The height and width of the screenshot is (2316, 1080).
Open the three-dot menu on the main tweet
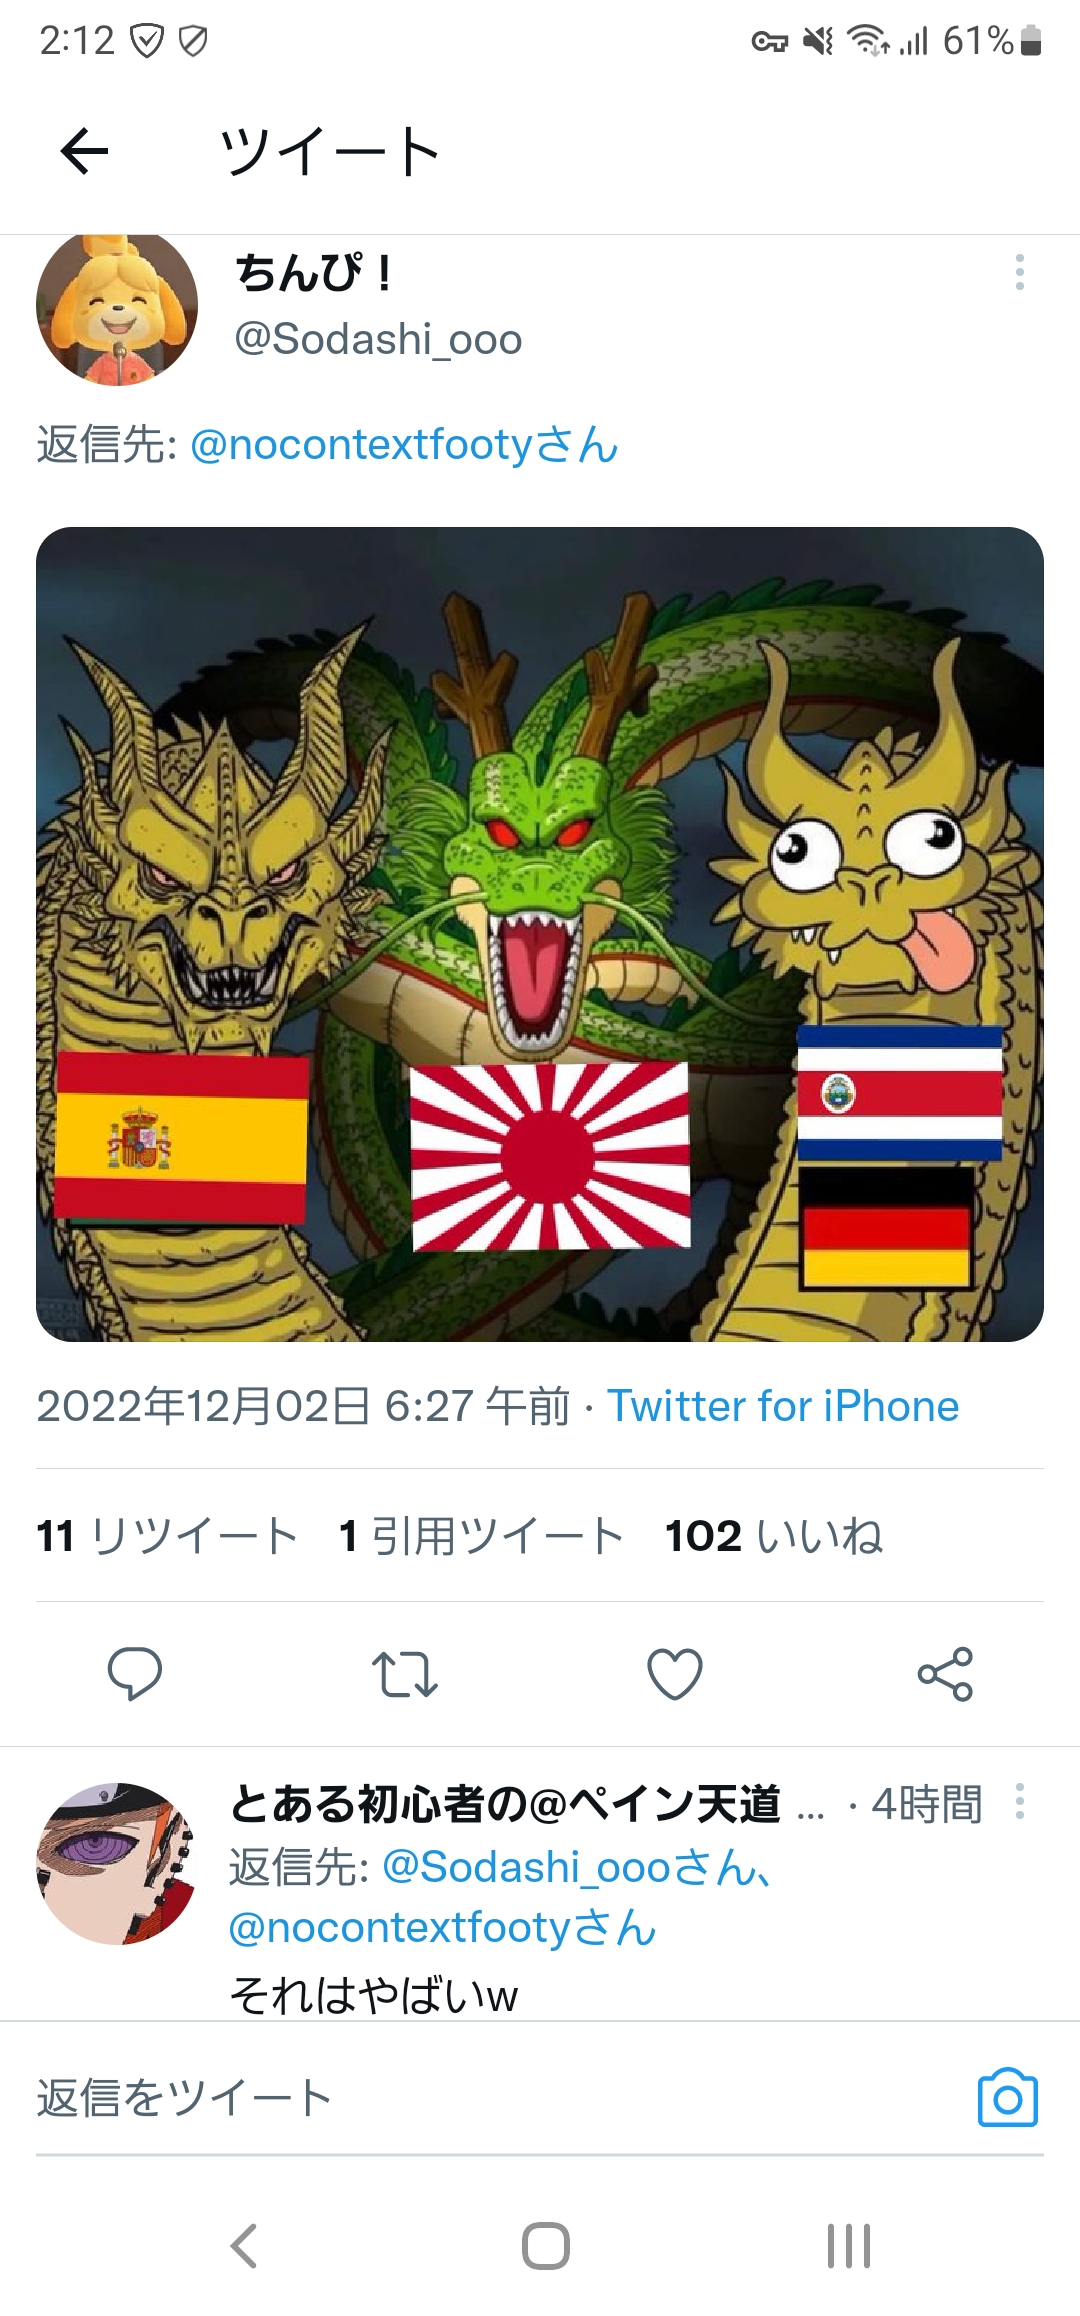click(1019, 272)
